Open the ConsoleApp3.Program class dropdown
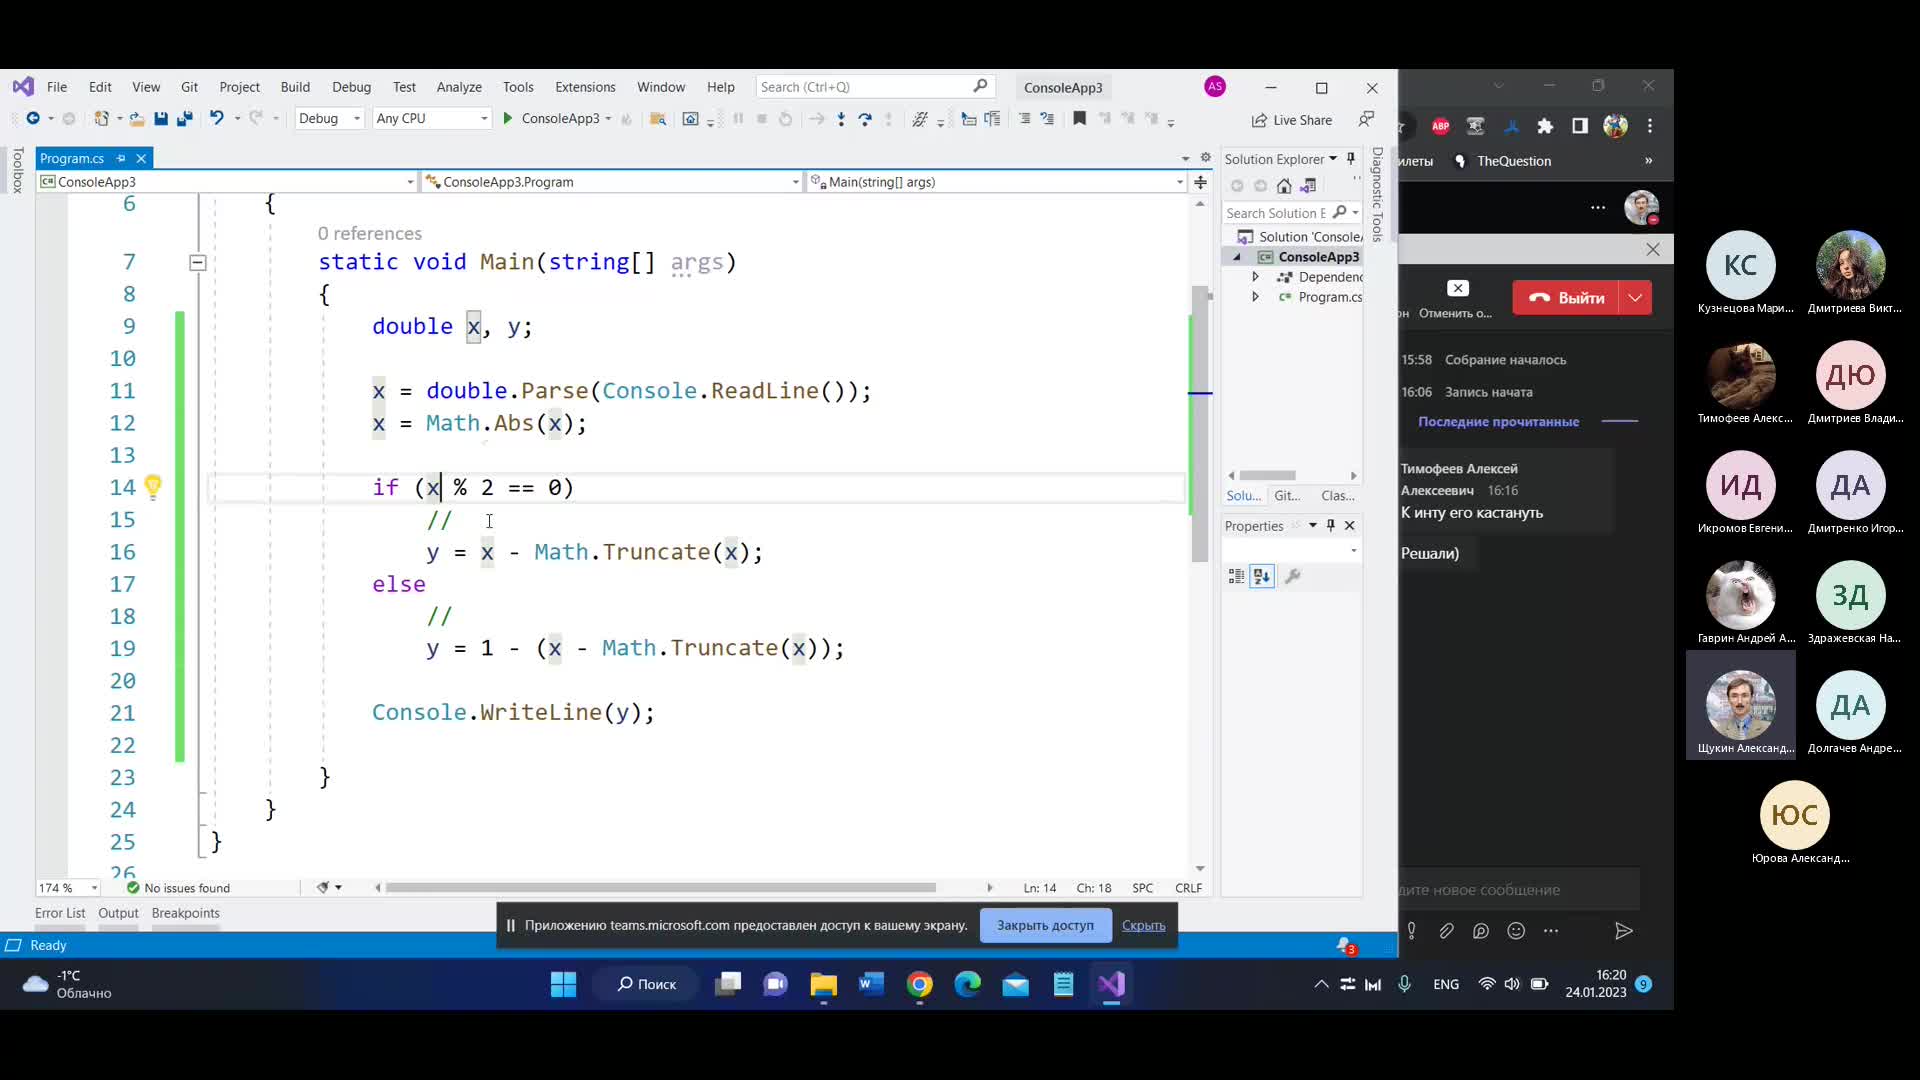 click(x=611, y=182)
